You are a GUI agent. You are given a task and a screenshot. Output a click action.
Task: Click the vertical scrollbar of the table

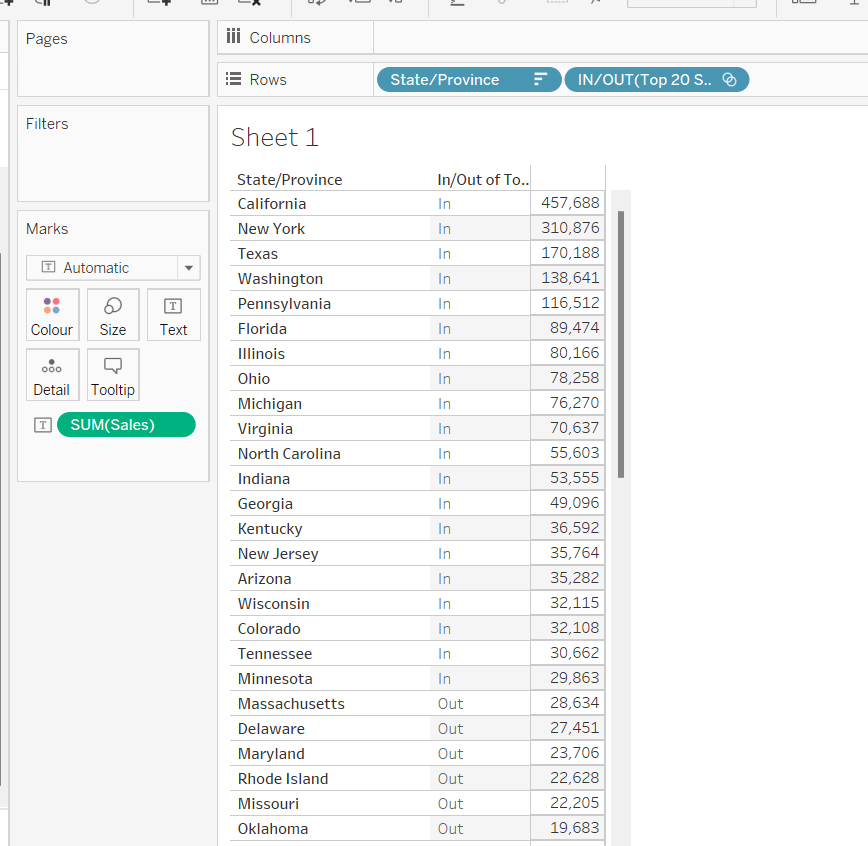[621, 340]
